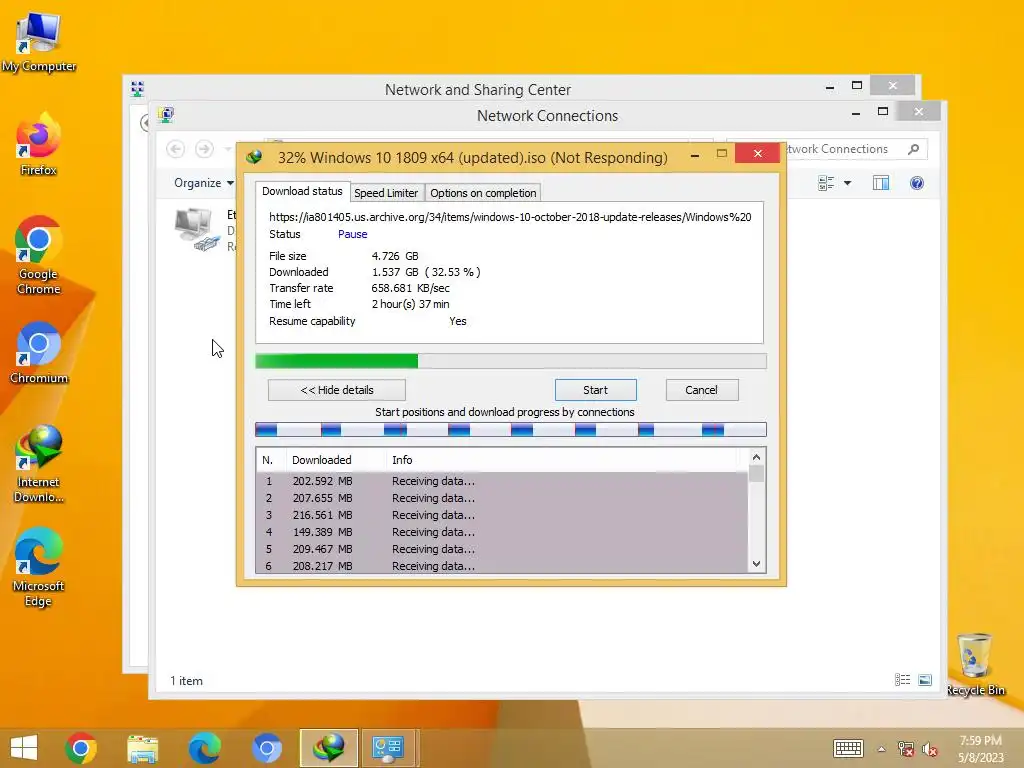
Task: Select the Ethernet adapter icon
Action: 197,230
